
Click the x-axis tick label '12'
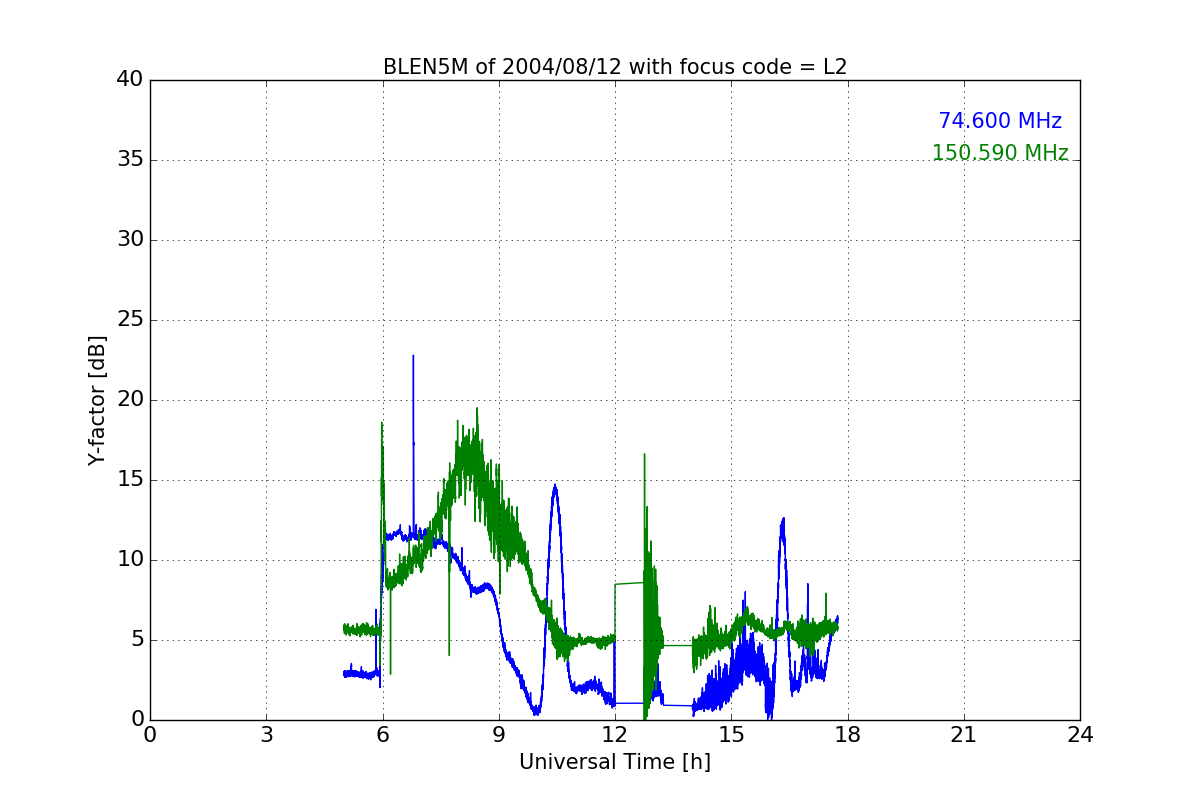[615, 735]
